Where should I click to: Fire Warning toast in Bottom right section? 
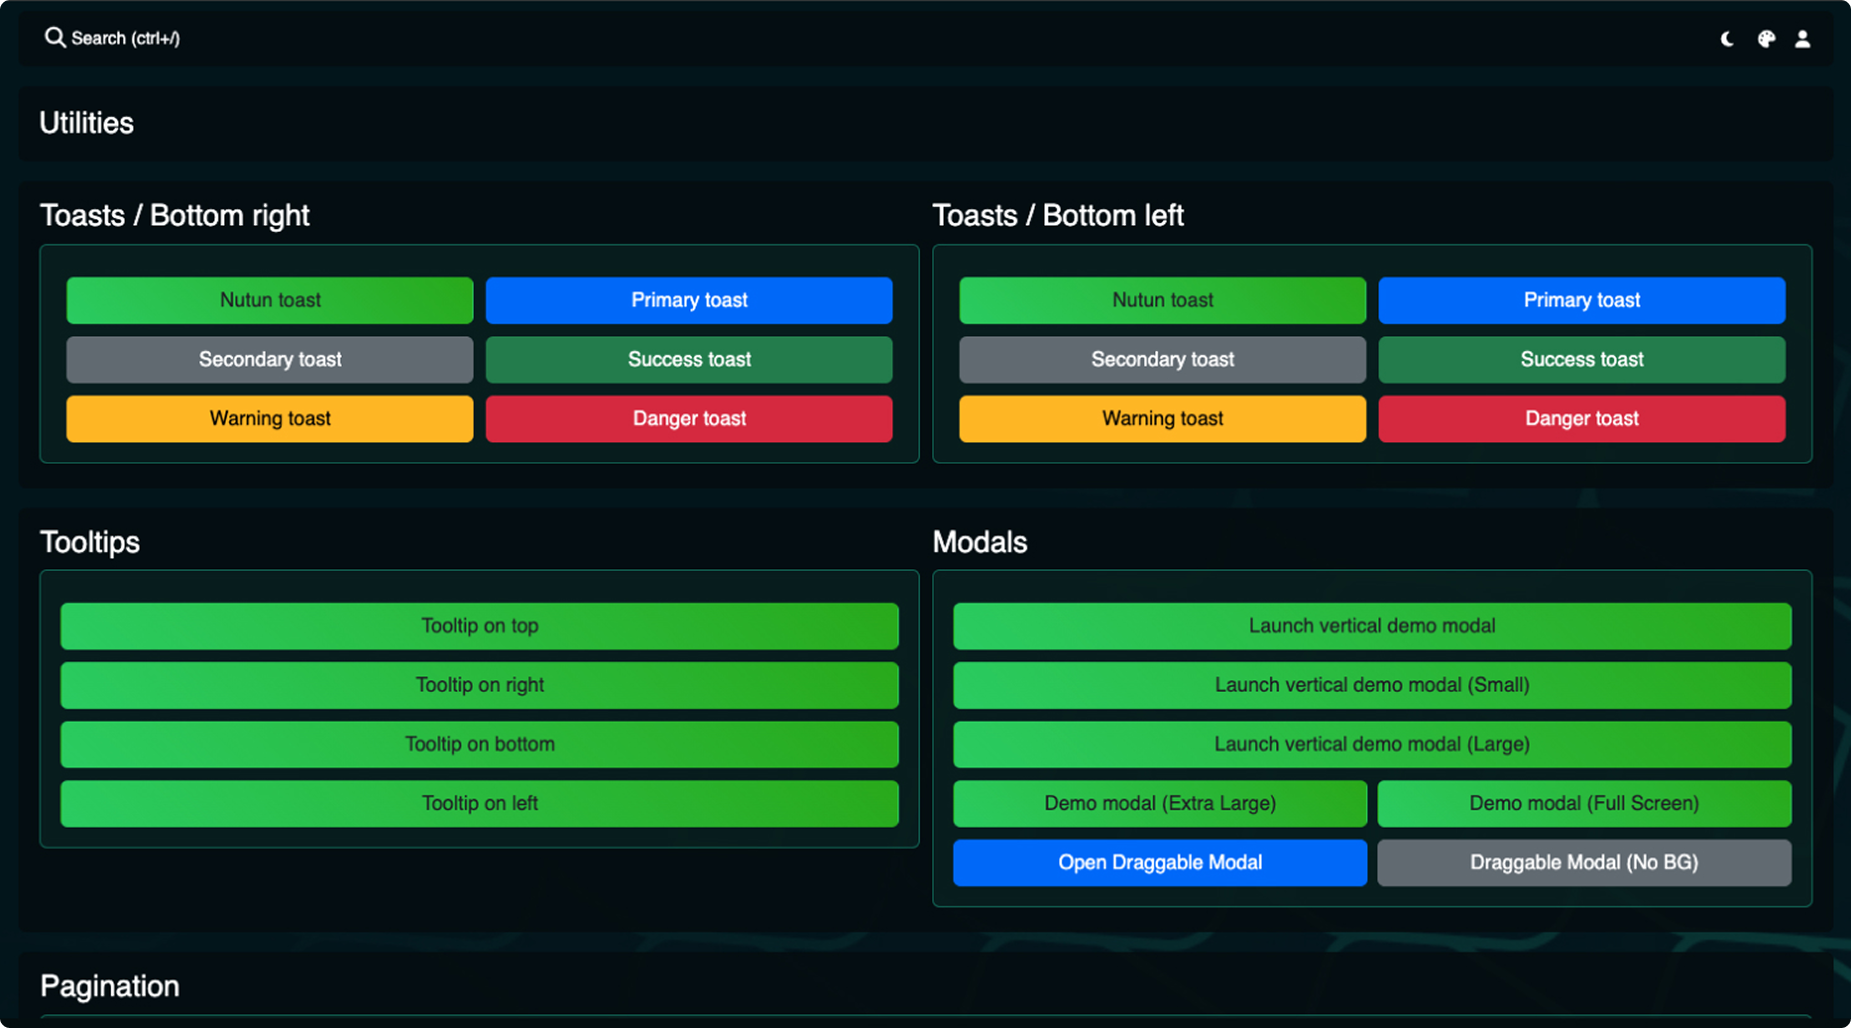coord(270,419)
